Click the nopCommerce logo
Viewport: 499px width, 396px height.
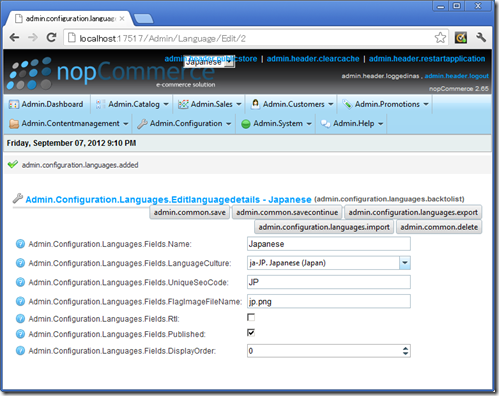110,73
